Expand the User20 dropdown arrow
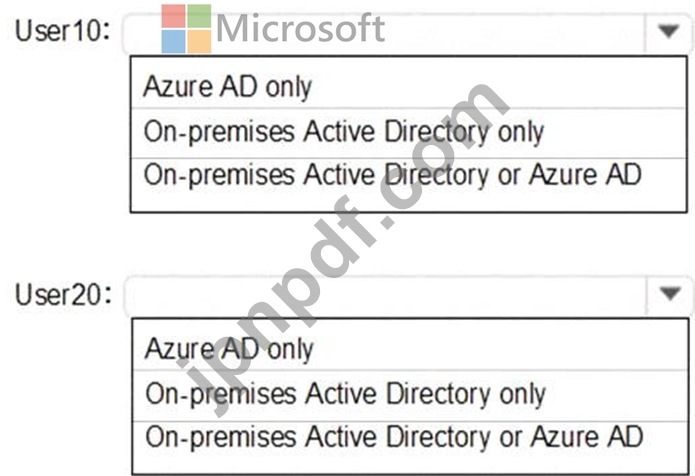This screenshot has width=695, height=476. point(670,293)
